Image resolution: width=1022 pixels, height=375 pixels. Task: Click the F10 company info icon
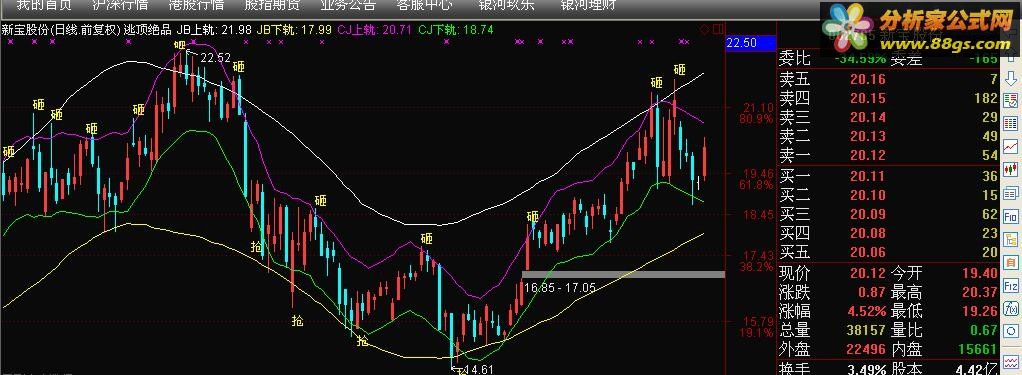click(1011, 217)
